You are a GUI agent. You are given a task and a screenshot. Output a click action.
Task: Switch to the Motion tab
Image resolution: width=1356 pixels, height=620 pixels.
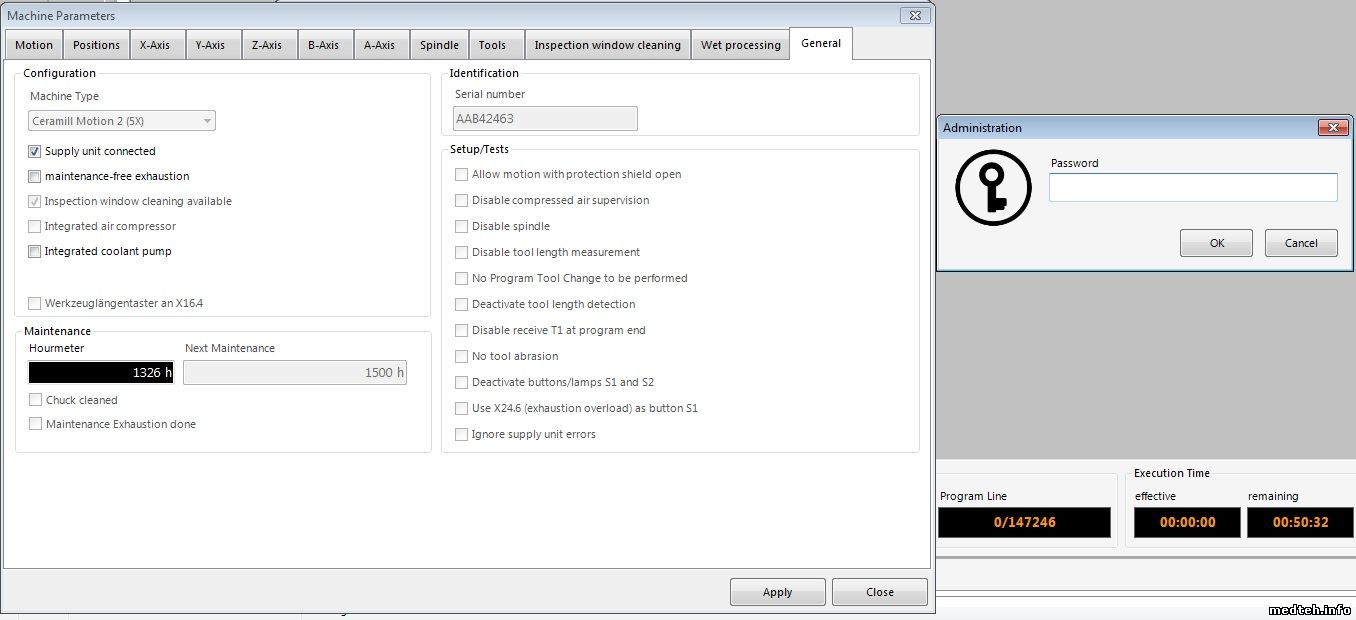[x=34, y=45]
